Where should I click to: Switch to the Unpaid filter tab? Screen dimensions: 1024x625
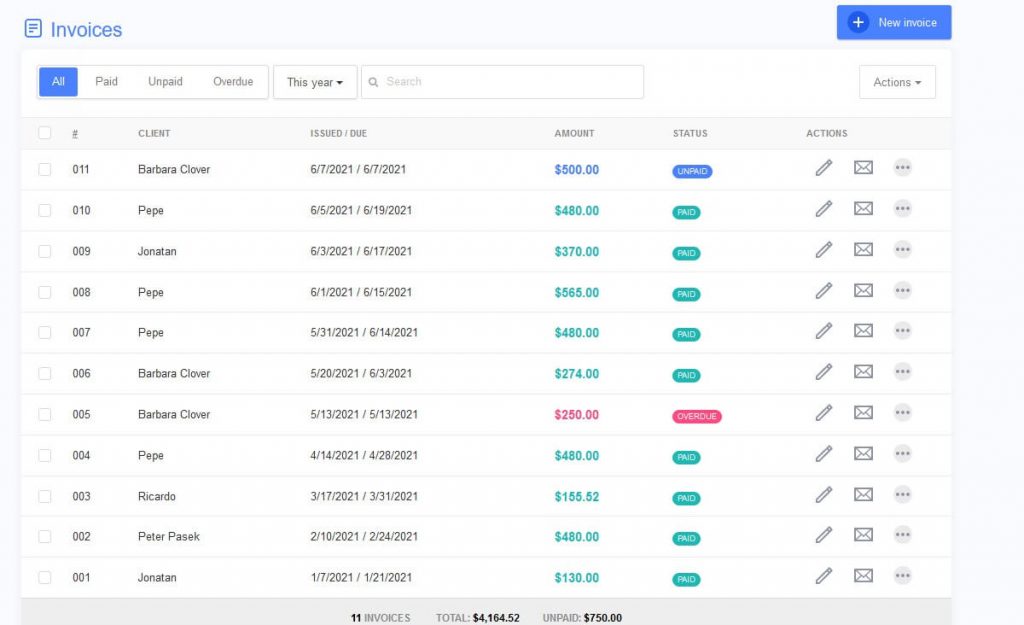pos(164,81)
